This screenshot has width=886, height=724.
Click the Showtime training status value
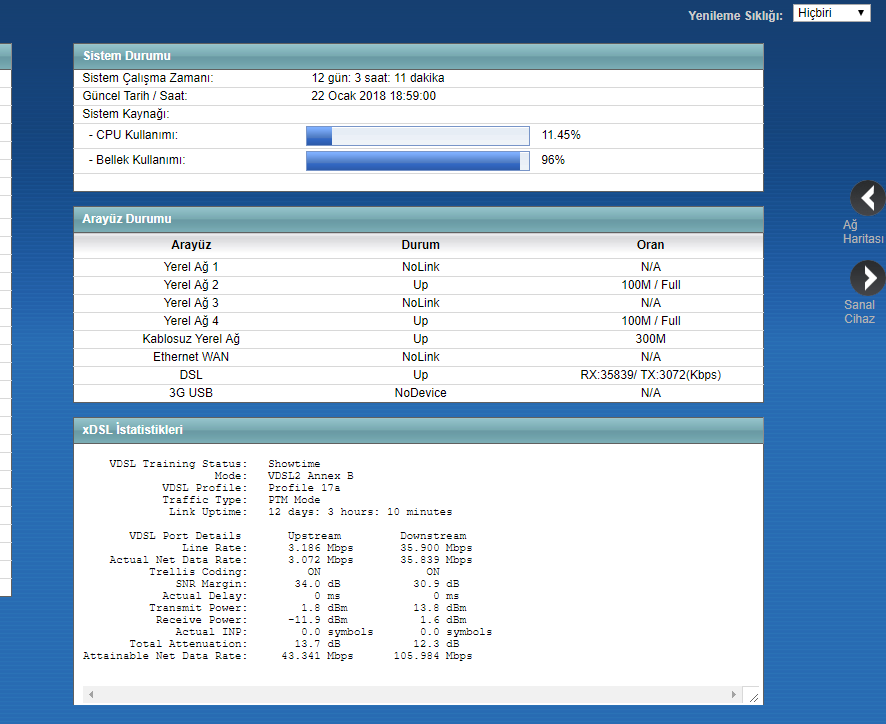(x=294, y=464)
